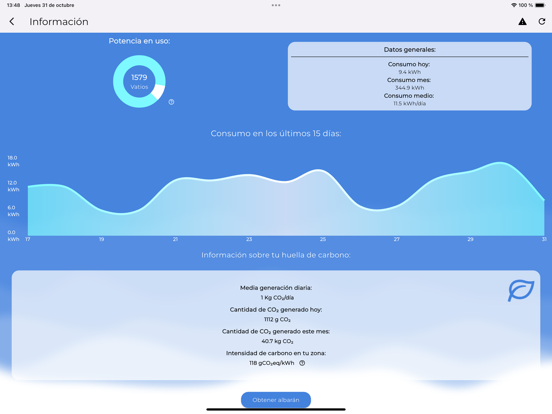The height and width of the screenshot is (414, 552).
Task: Tap the refresh icon
Action: click(x=542, y=21)
